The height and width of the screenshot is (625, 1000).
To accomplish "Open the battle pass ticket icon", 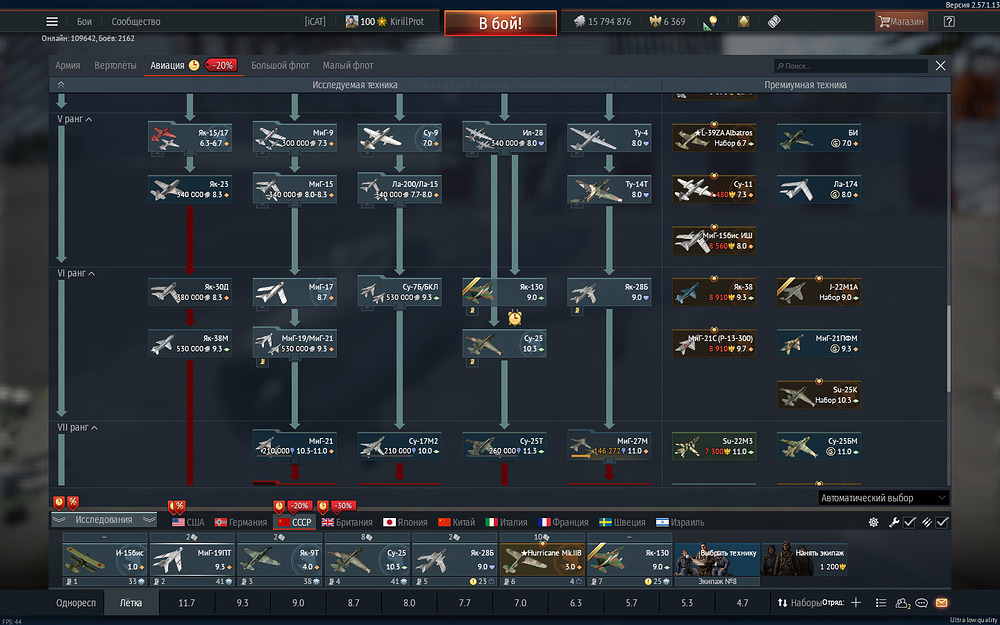I will click(x=774, y=22).
